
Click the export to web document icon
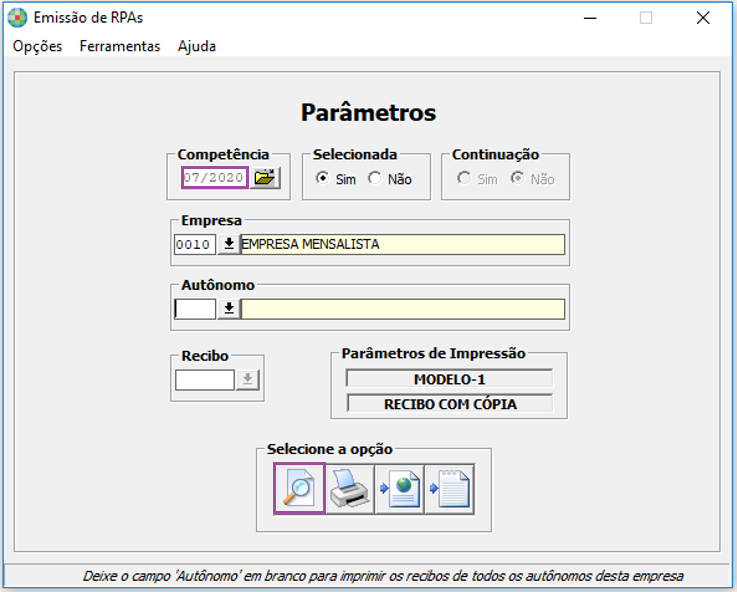click(400, 489)
